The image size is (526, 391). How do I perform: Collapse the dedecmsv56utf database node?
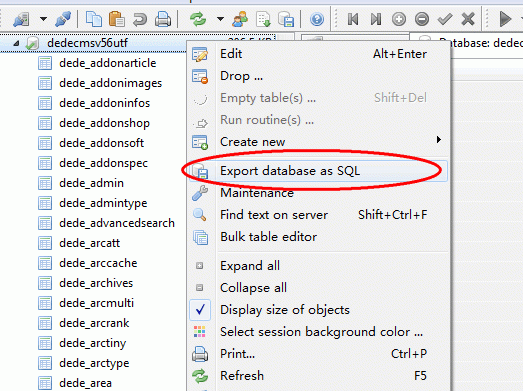pyautogui.click(x=16, y=43)
